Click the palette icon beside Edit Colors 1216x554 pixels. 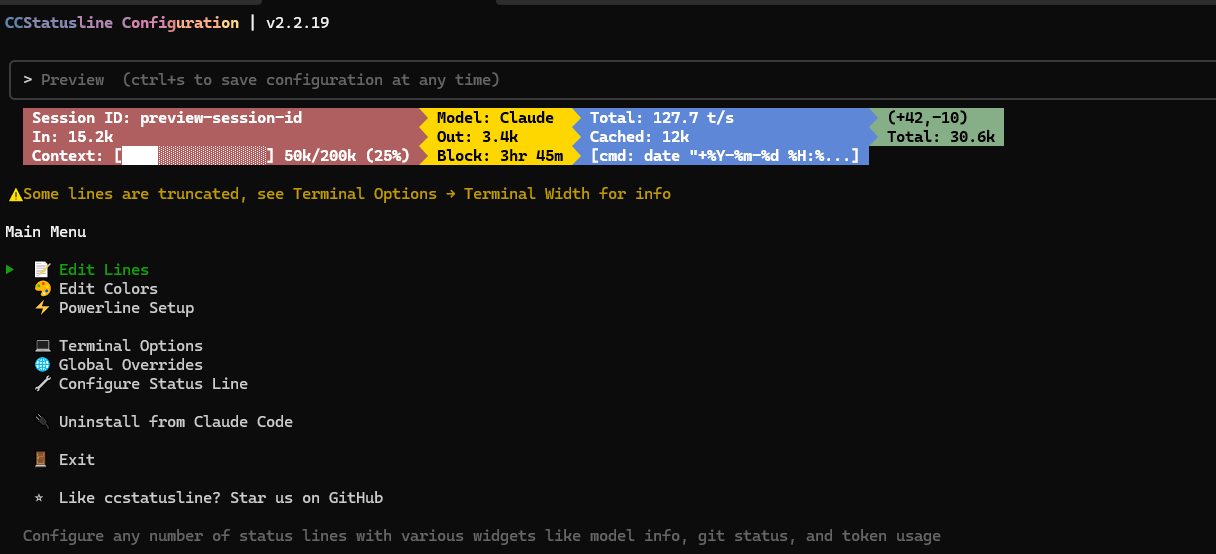[x=41, y=288]
